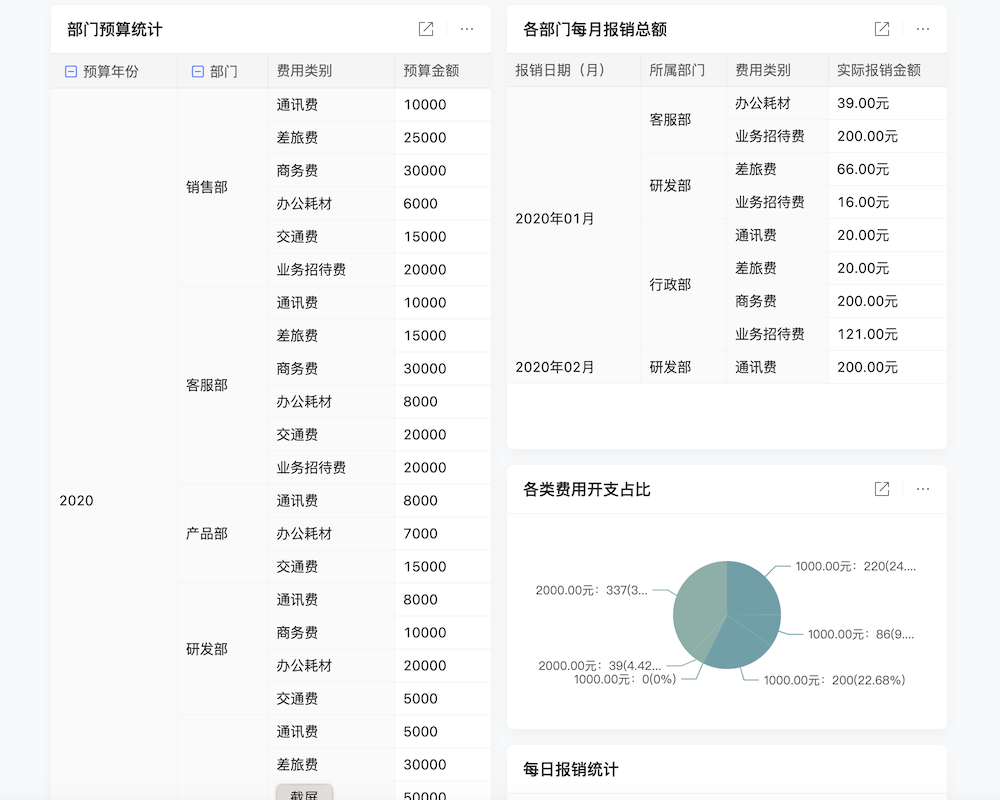
Task: Open 各部门每月报销总额 in new window
Action: [881, 29]
